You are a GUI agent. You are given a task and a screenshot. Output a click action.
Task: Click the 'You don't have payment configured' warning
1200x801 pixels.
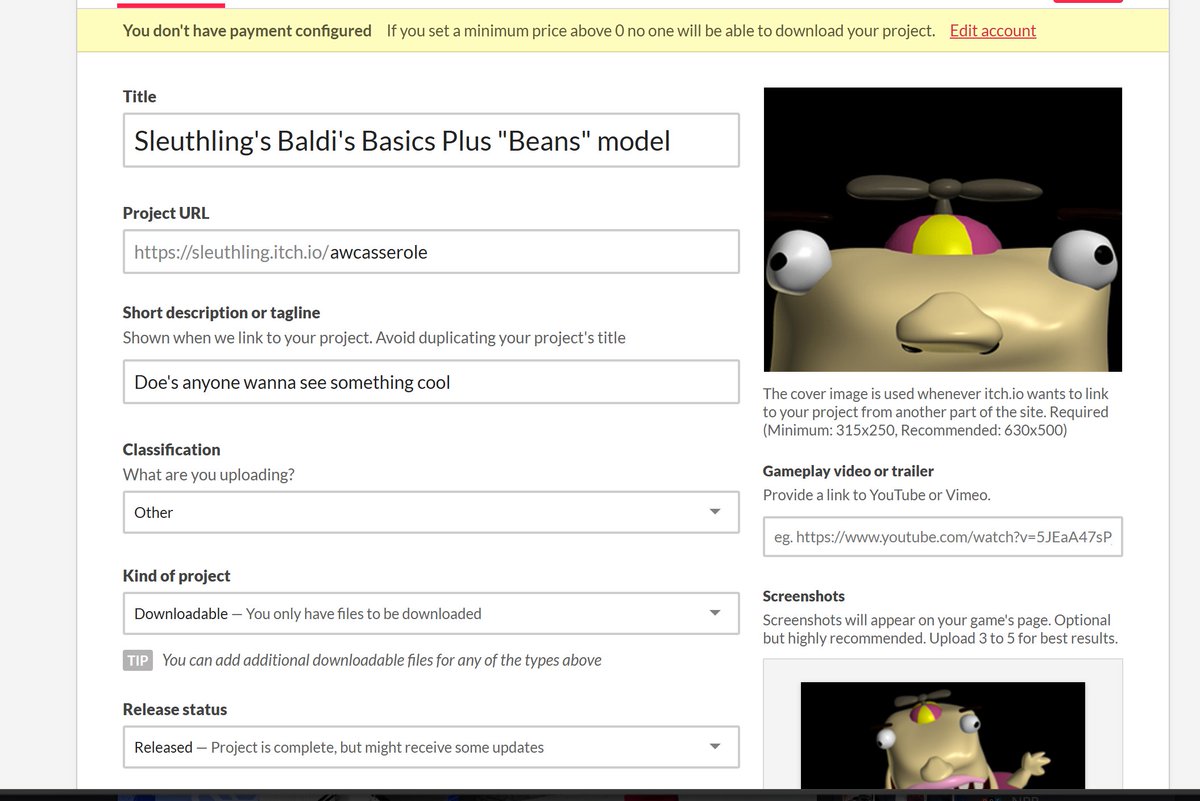[x=247, y=30]
